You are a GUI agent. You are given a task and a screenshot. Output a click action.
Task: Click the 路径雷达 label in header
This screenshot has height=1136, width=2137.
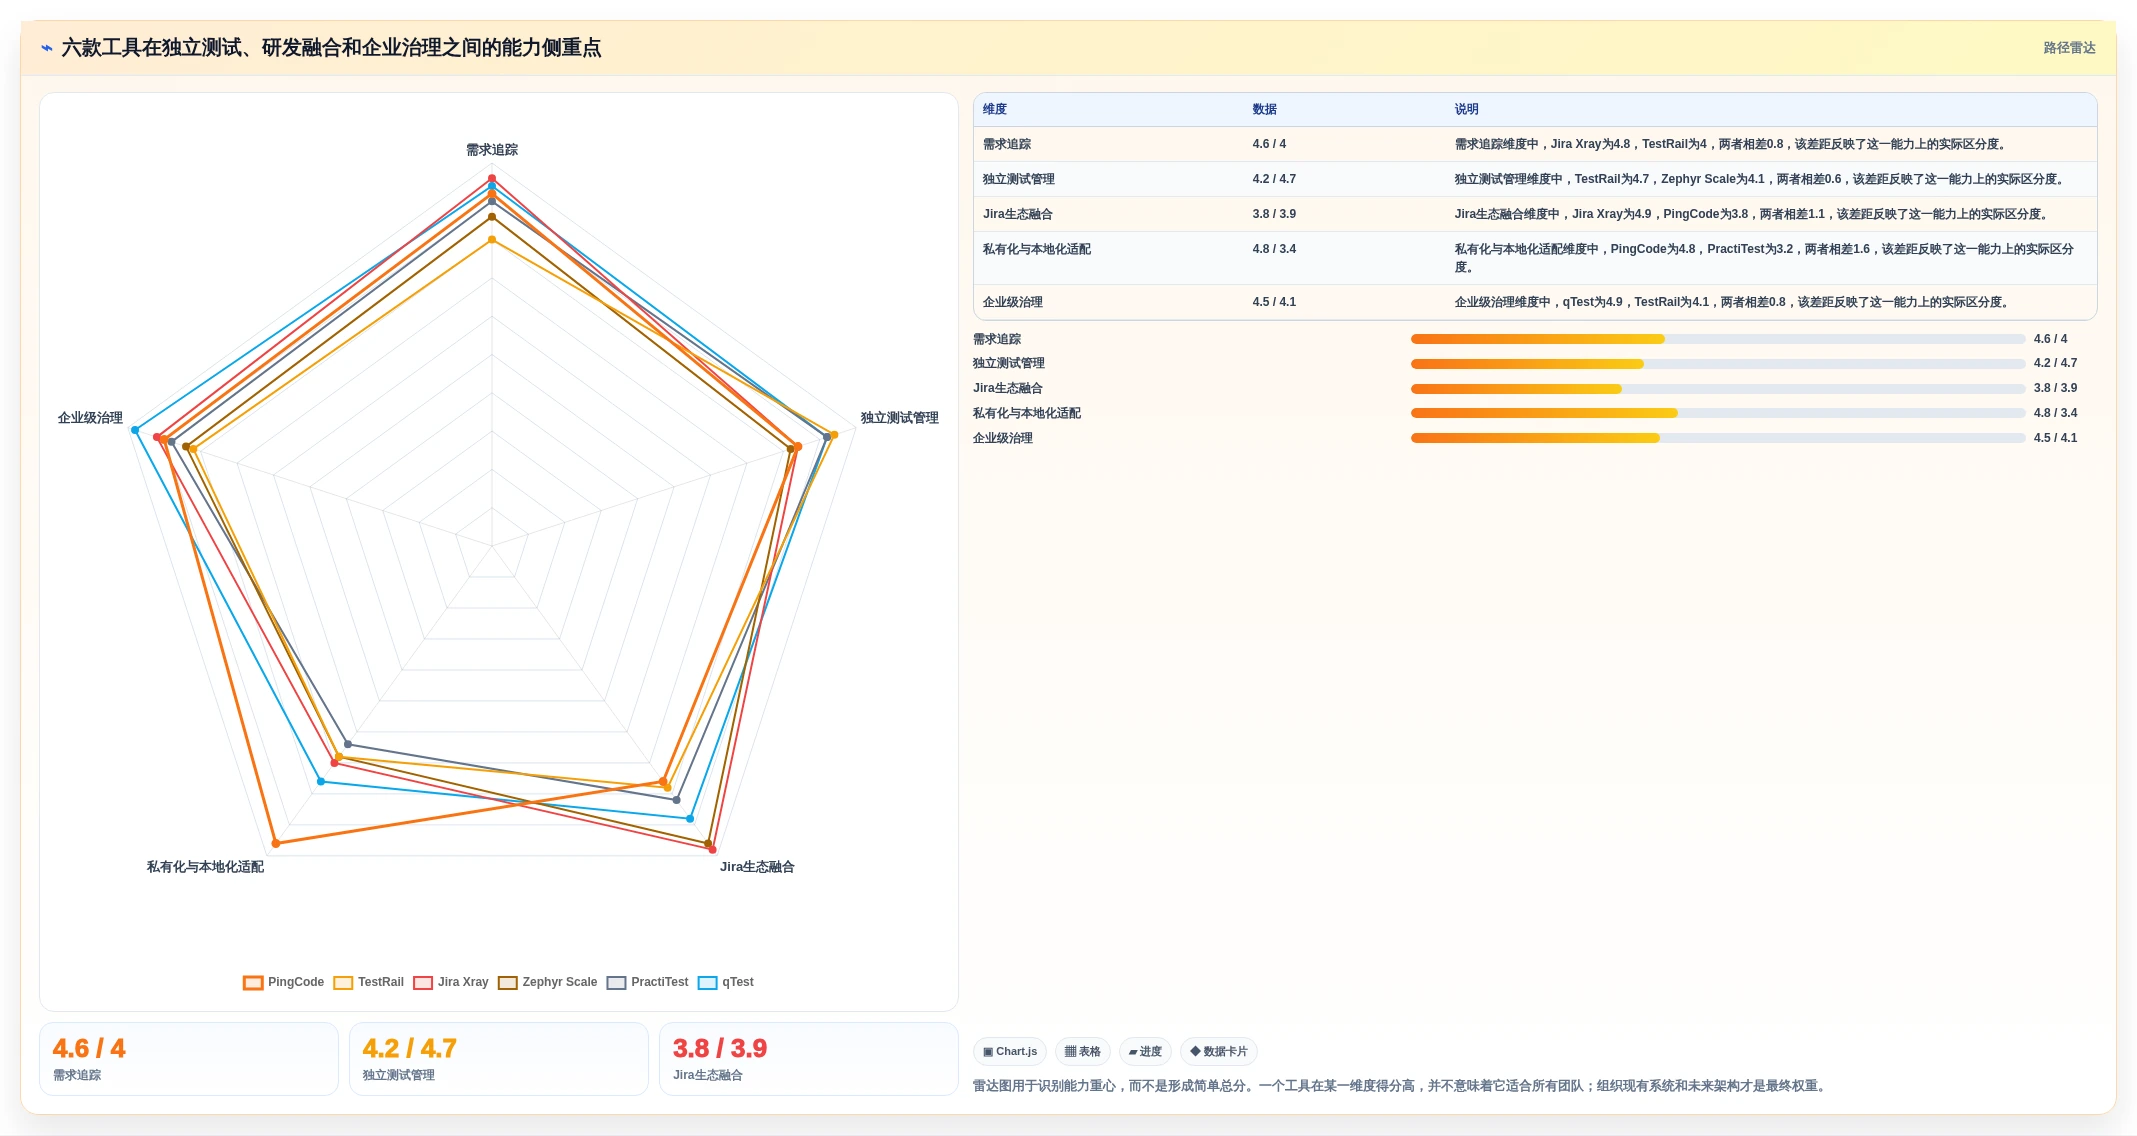pyautogui.click(x=2069, y=48)
